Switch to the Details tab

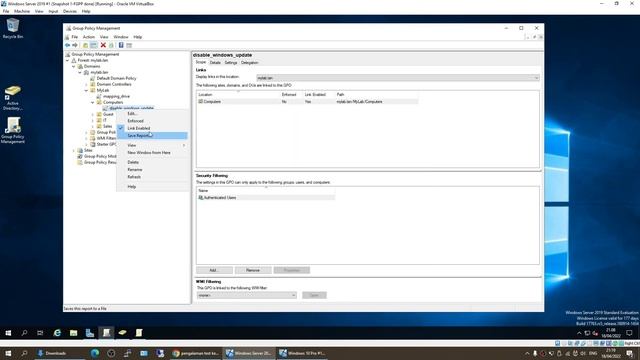click(x=215, y=63)
